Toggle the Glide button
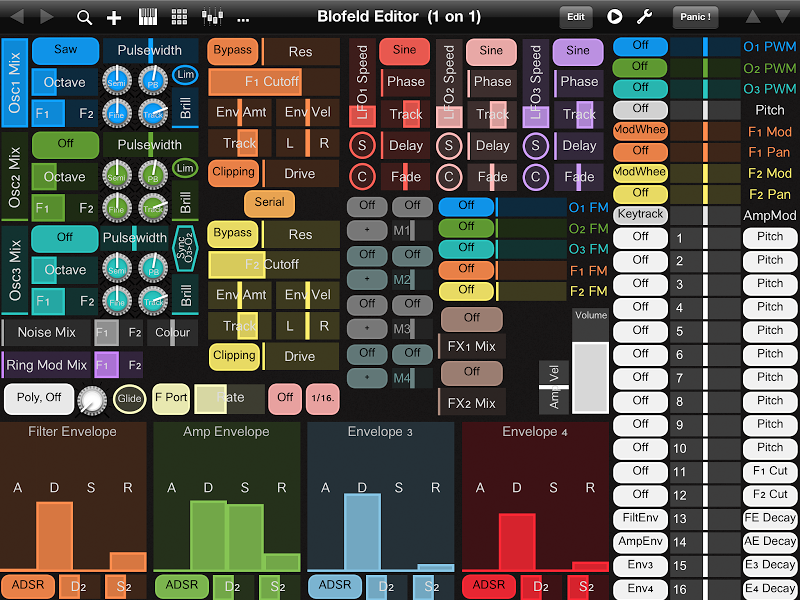 click(129, 398)
